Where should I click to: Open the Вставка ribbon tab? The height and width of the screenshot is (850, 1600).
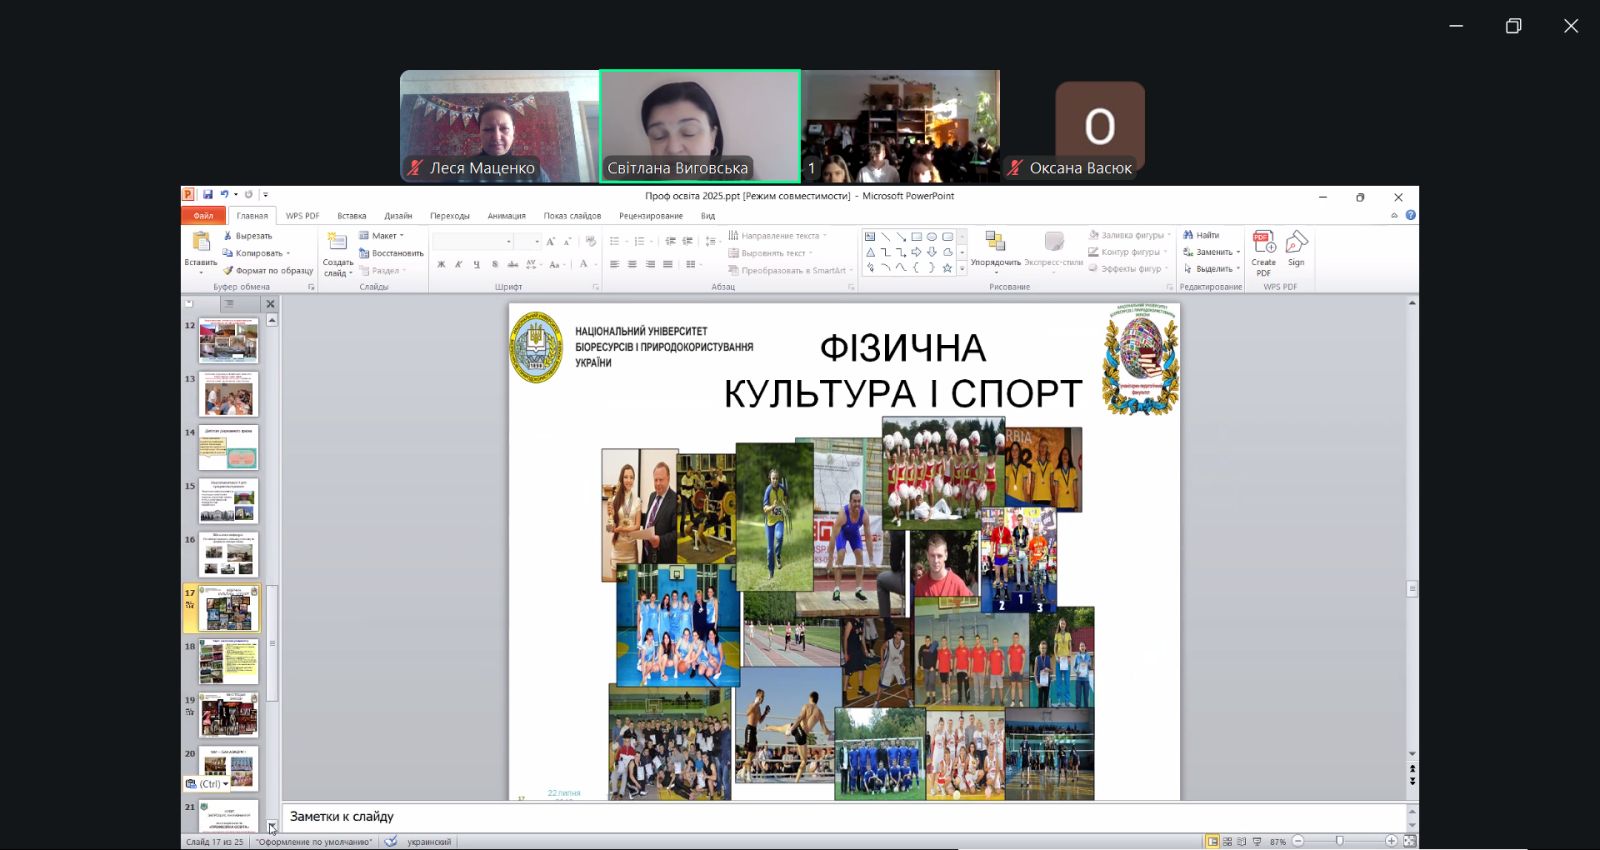tap(351, 216)
